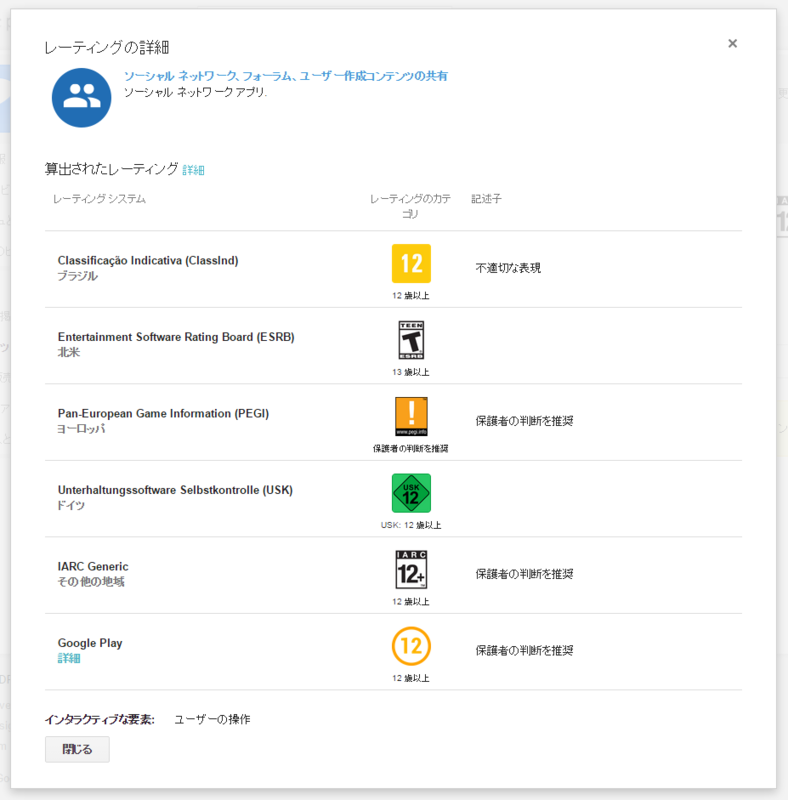The height and width of the screenshot is (800, 788).
Task: Click the USK: 12 歳以上 label
Action: point(411,525)
